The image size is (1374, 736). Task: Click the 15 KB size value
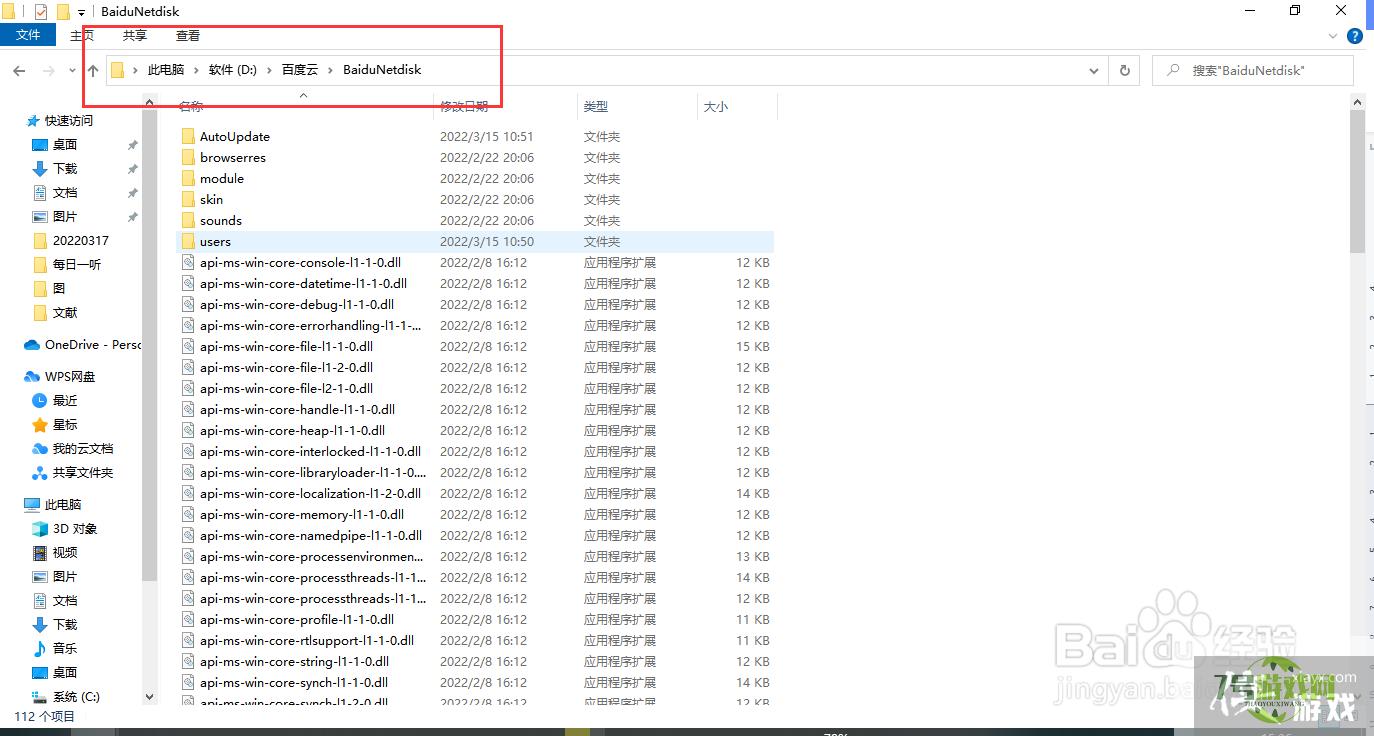pyautogui.click(x=753, y=347)
